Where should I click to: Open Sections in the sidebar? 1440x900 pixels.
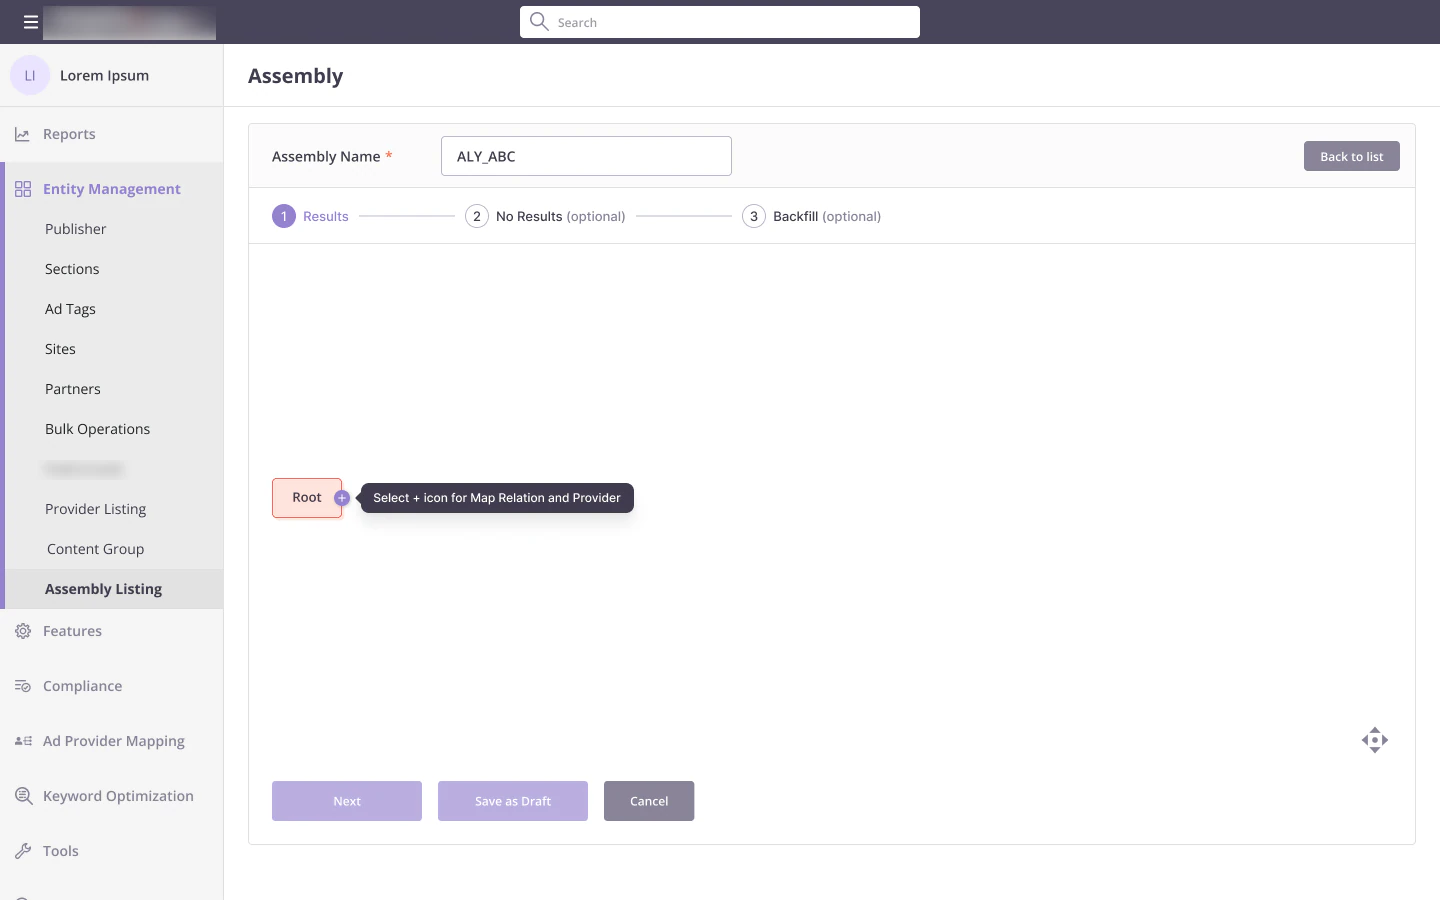[72, 269]
